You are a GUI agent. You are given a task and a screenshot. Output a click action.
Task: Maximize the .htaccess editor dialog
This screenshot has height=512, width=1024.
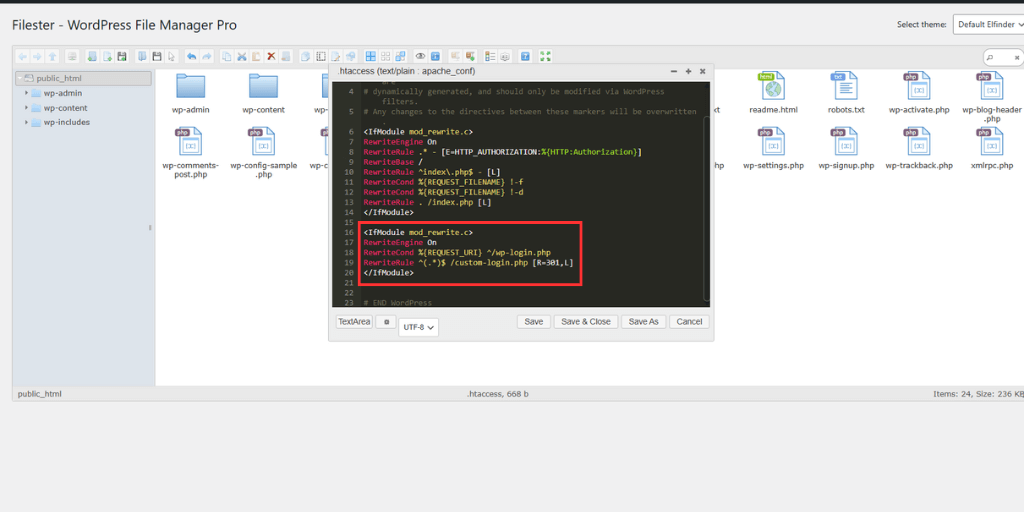coord(688,71)
